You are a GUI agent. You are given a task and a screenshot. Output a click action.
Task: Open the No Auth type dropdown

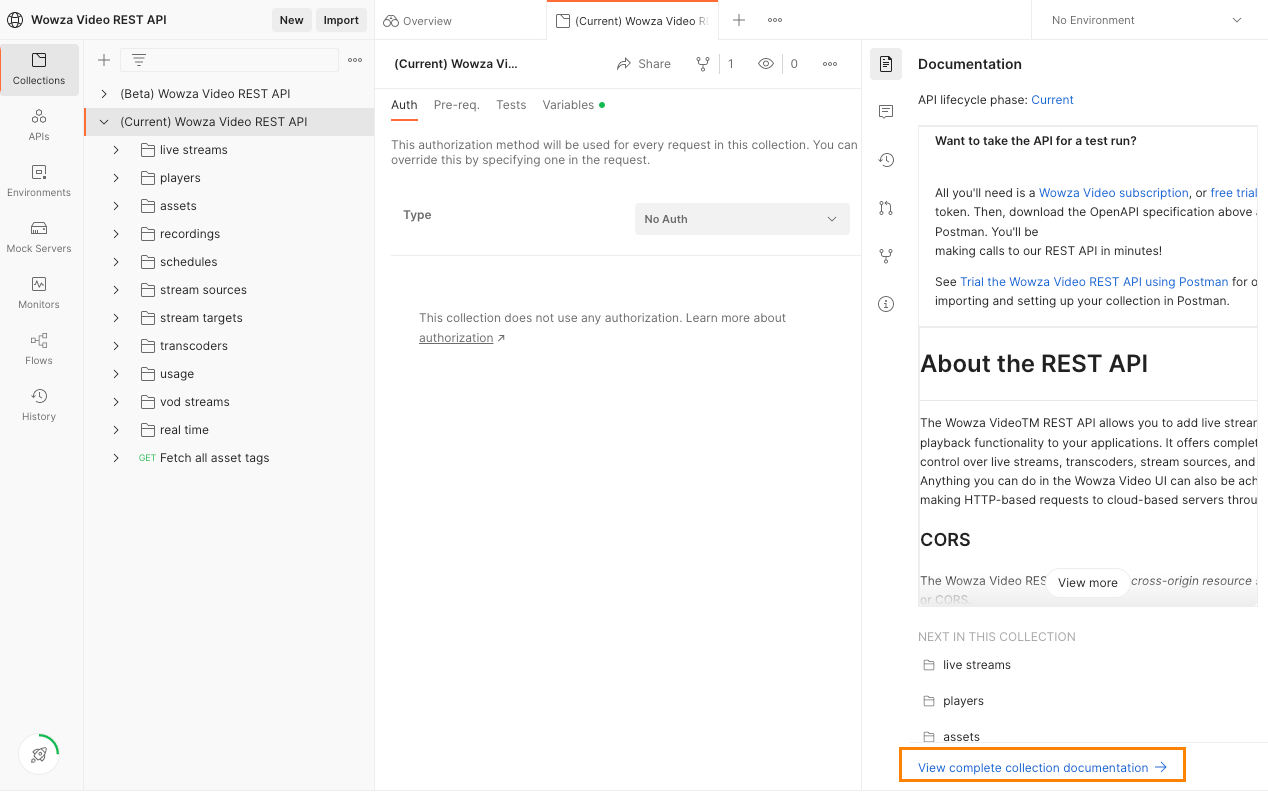(742, 219)
